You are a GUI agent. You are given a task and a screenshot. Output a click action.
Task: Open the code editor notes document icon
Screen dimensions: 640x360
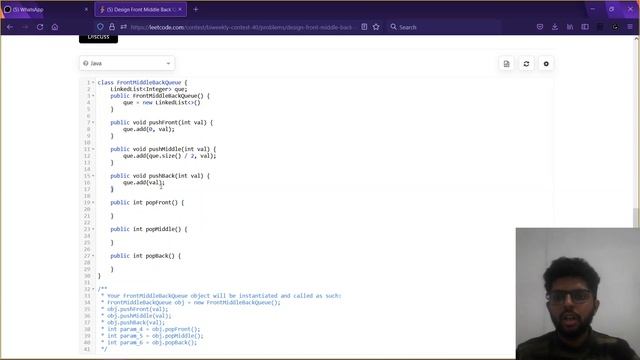(507, 64)
